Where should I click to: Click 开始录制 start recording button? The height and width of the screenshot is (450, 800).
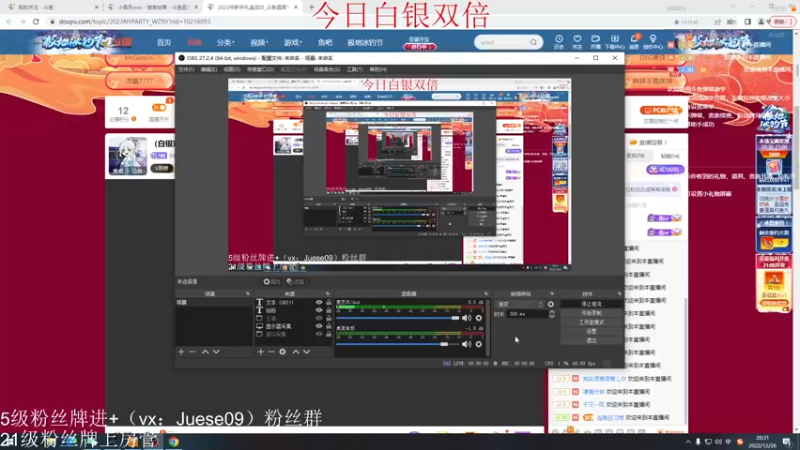[x=591, y=313]
